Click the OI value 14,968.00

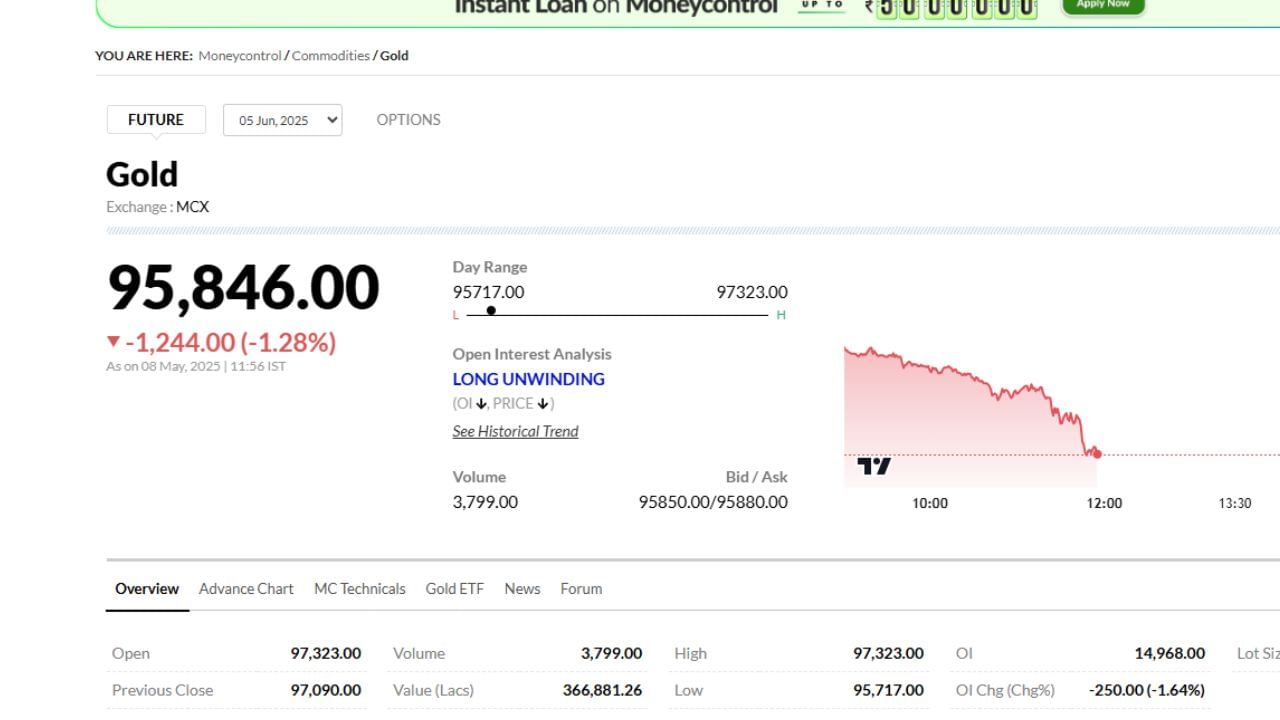click(1170, 653)
